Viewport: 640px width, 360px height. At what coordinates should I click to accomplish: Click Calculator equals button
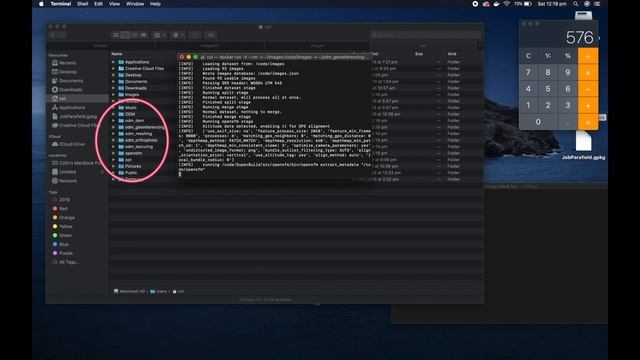tap(588, 122)
